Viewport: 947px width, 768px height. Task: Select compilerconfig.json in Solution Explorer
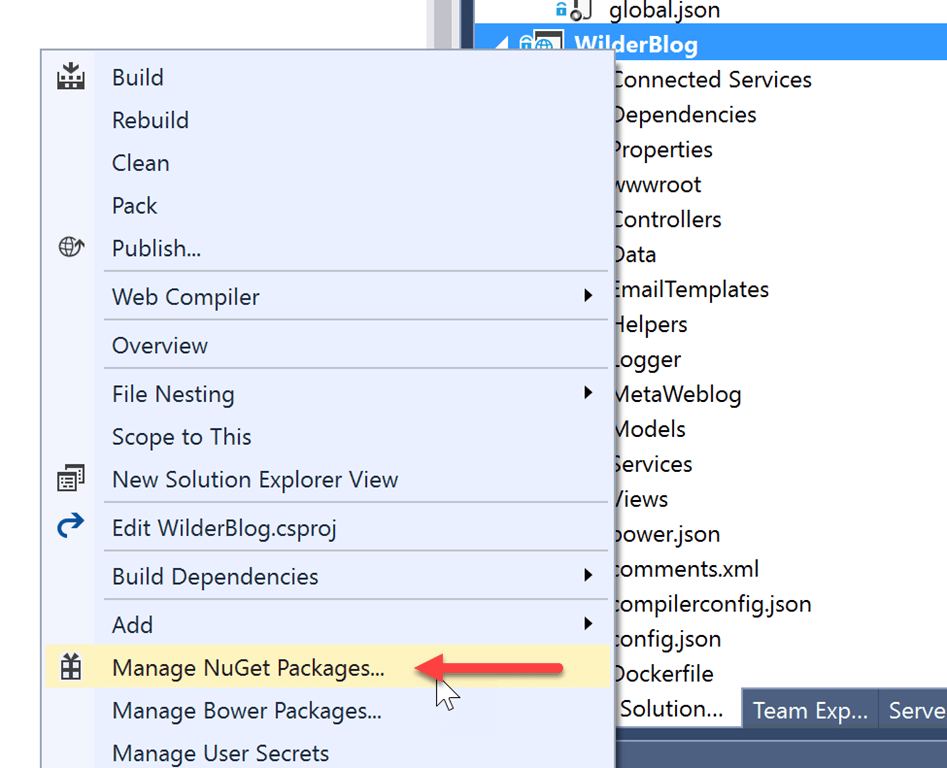click(x=712, y=604)
